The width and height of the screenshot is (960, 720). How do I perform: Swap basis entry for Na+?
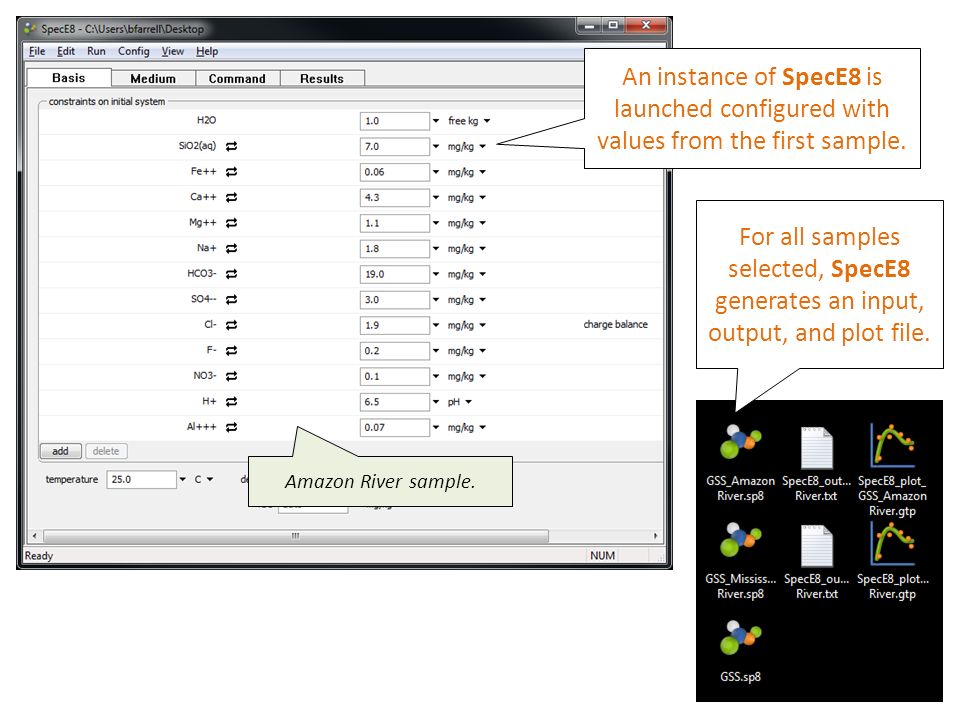pyautogui.click(x=231, y=249)
